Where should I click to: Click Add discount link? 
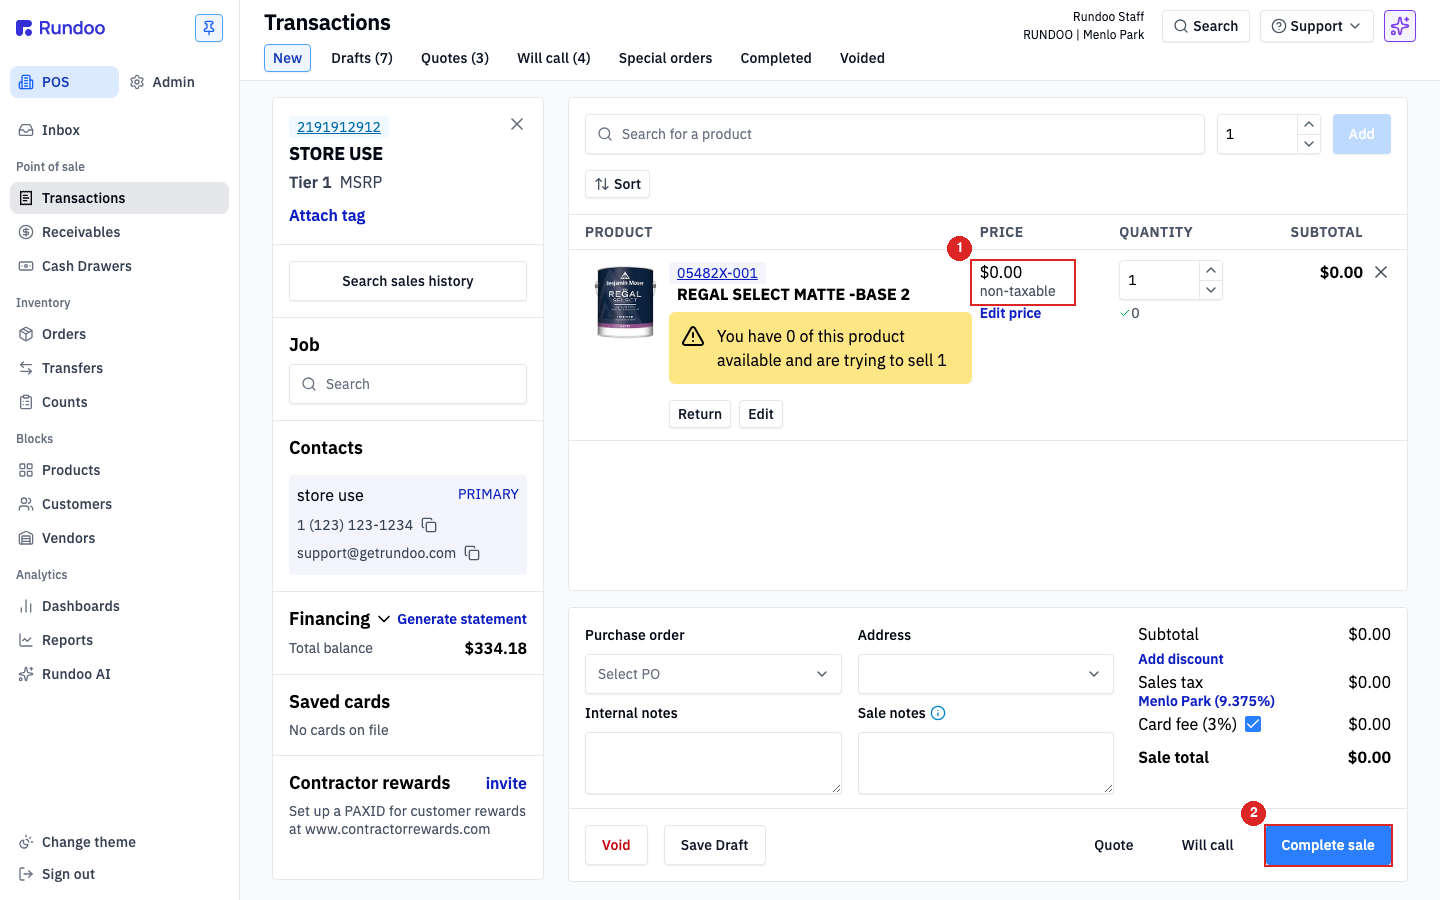point(1181,659)
